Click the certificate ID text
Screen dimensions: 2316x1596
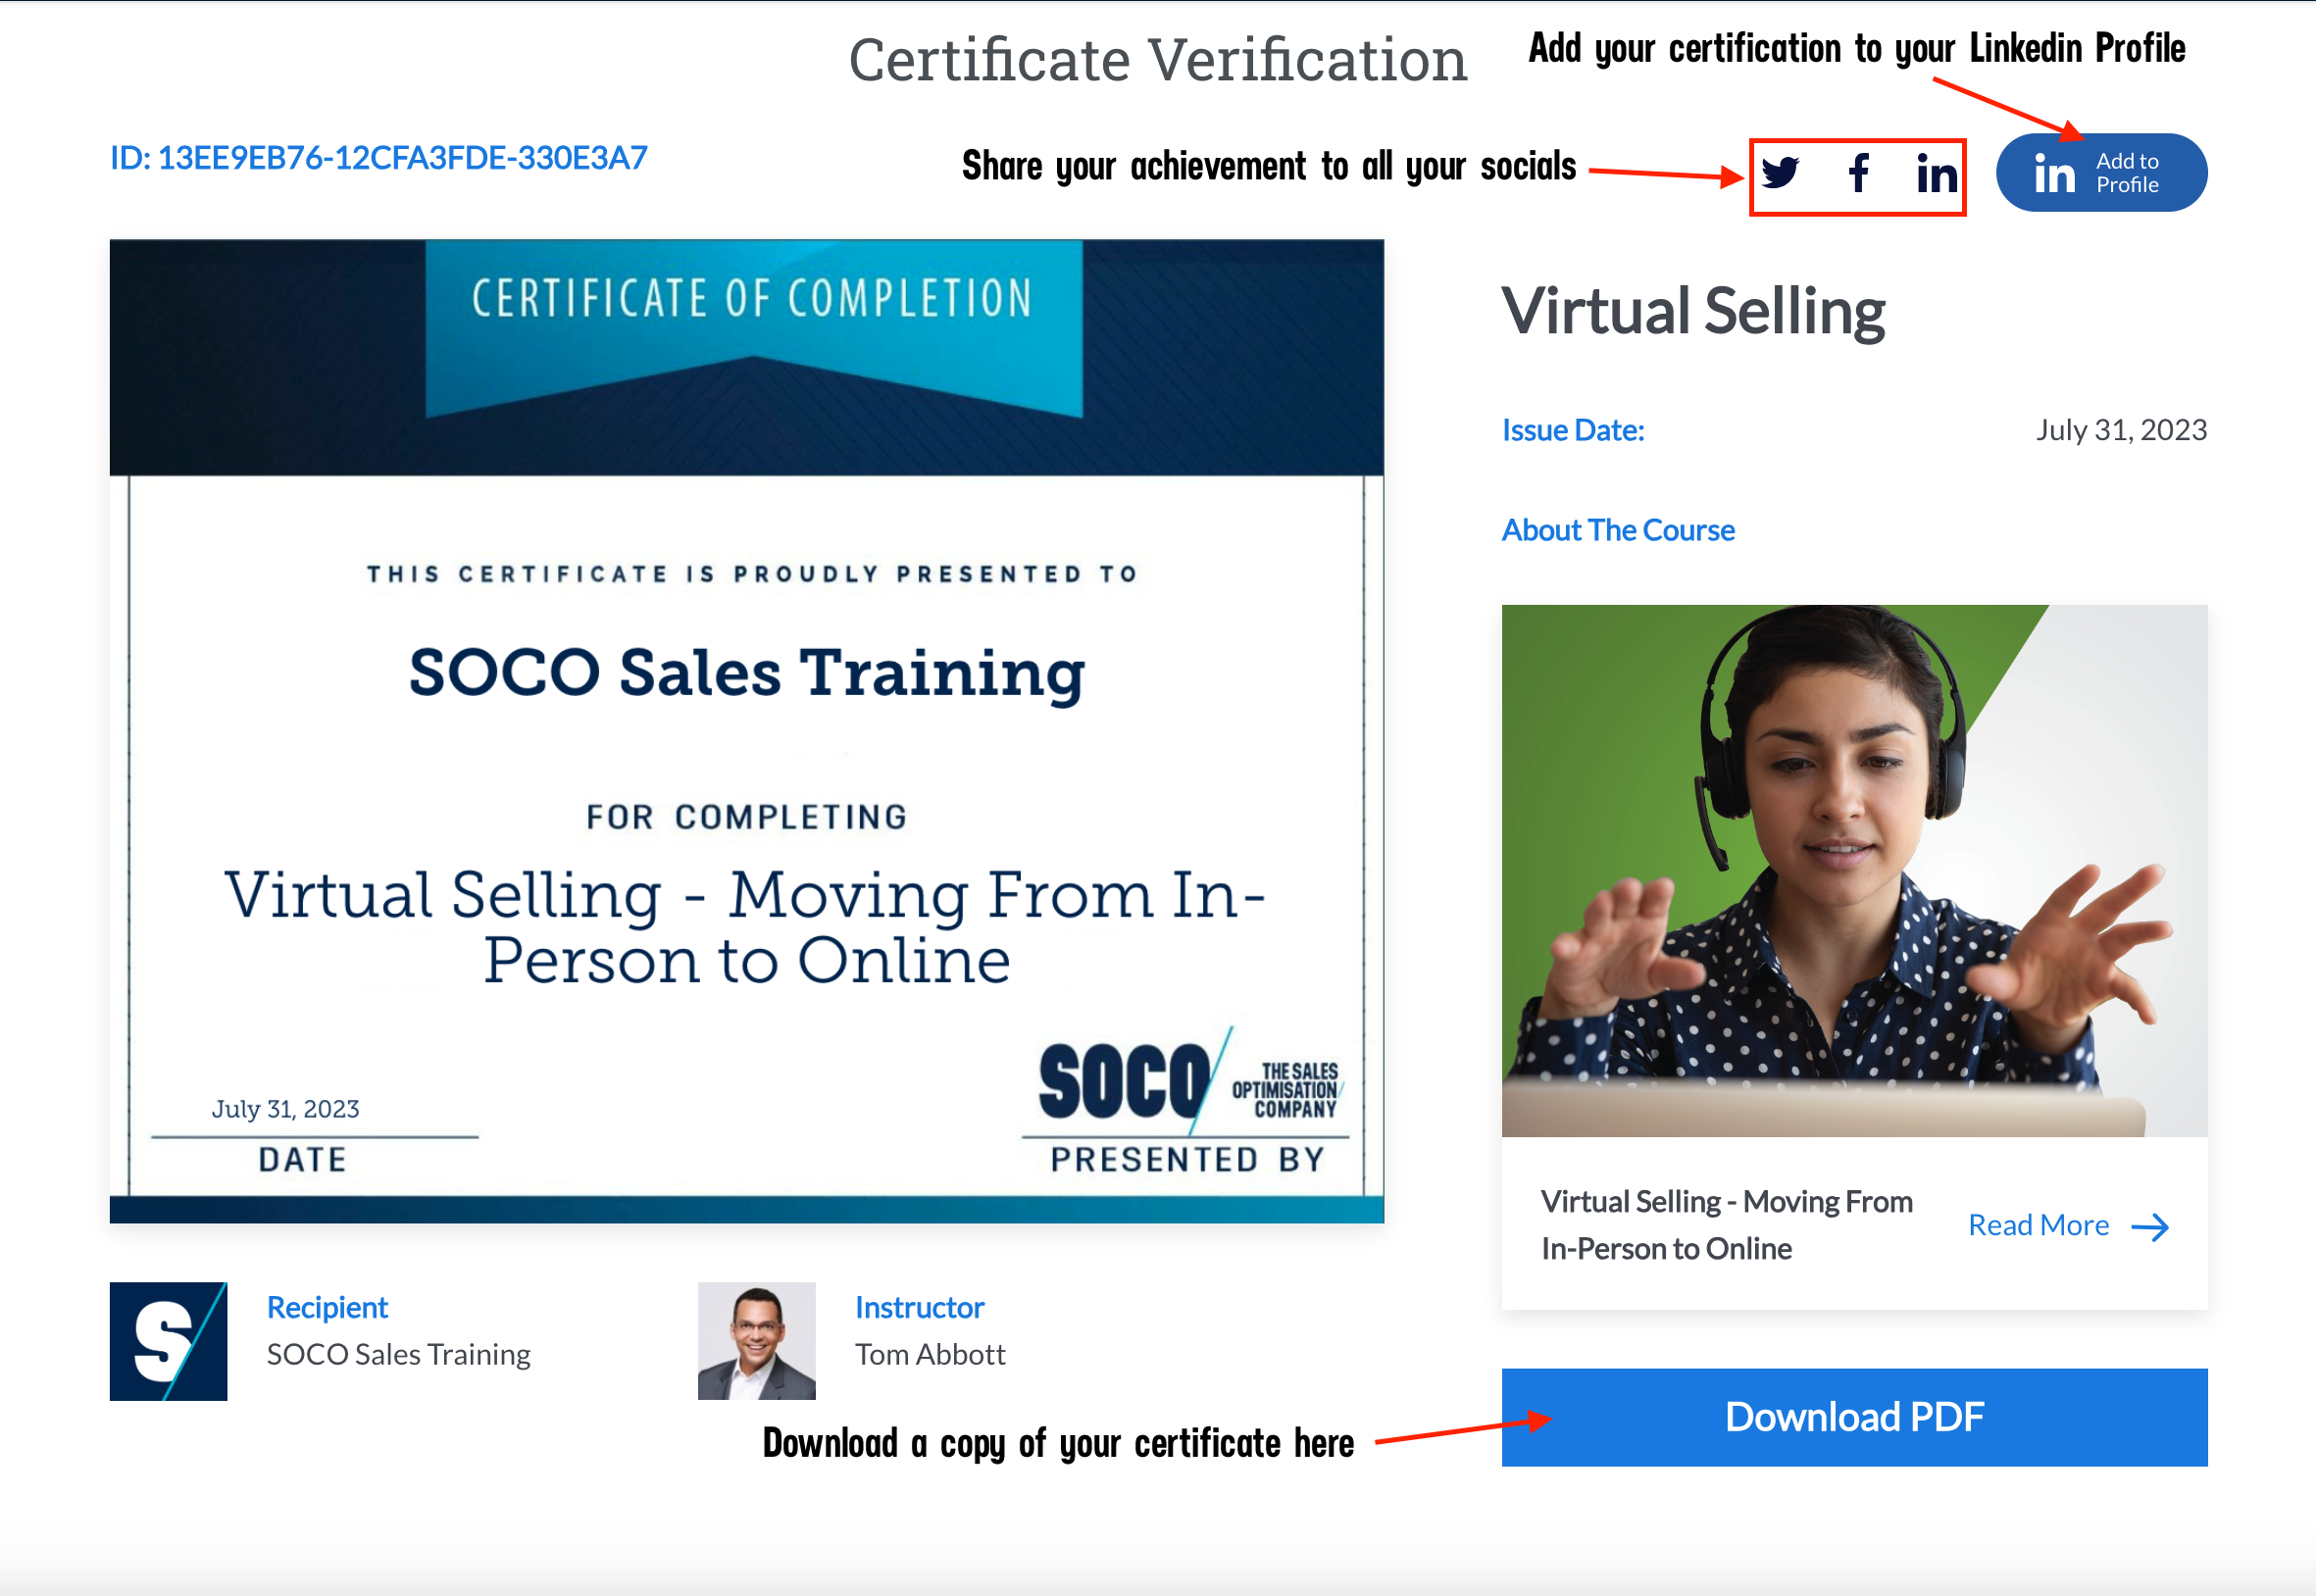click(378, 158)
